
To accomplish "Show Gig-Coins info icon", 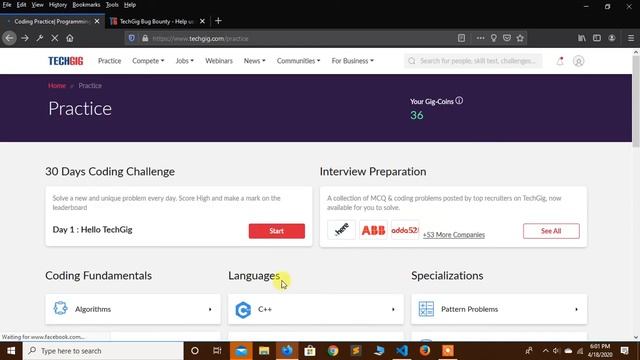I will (459, 100).
